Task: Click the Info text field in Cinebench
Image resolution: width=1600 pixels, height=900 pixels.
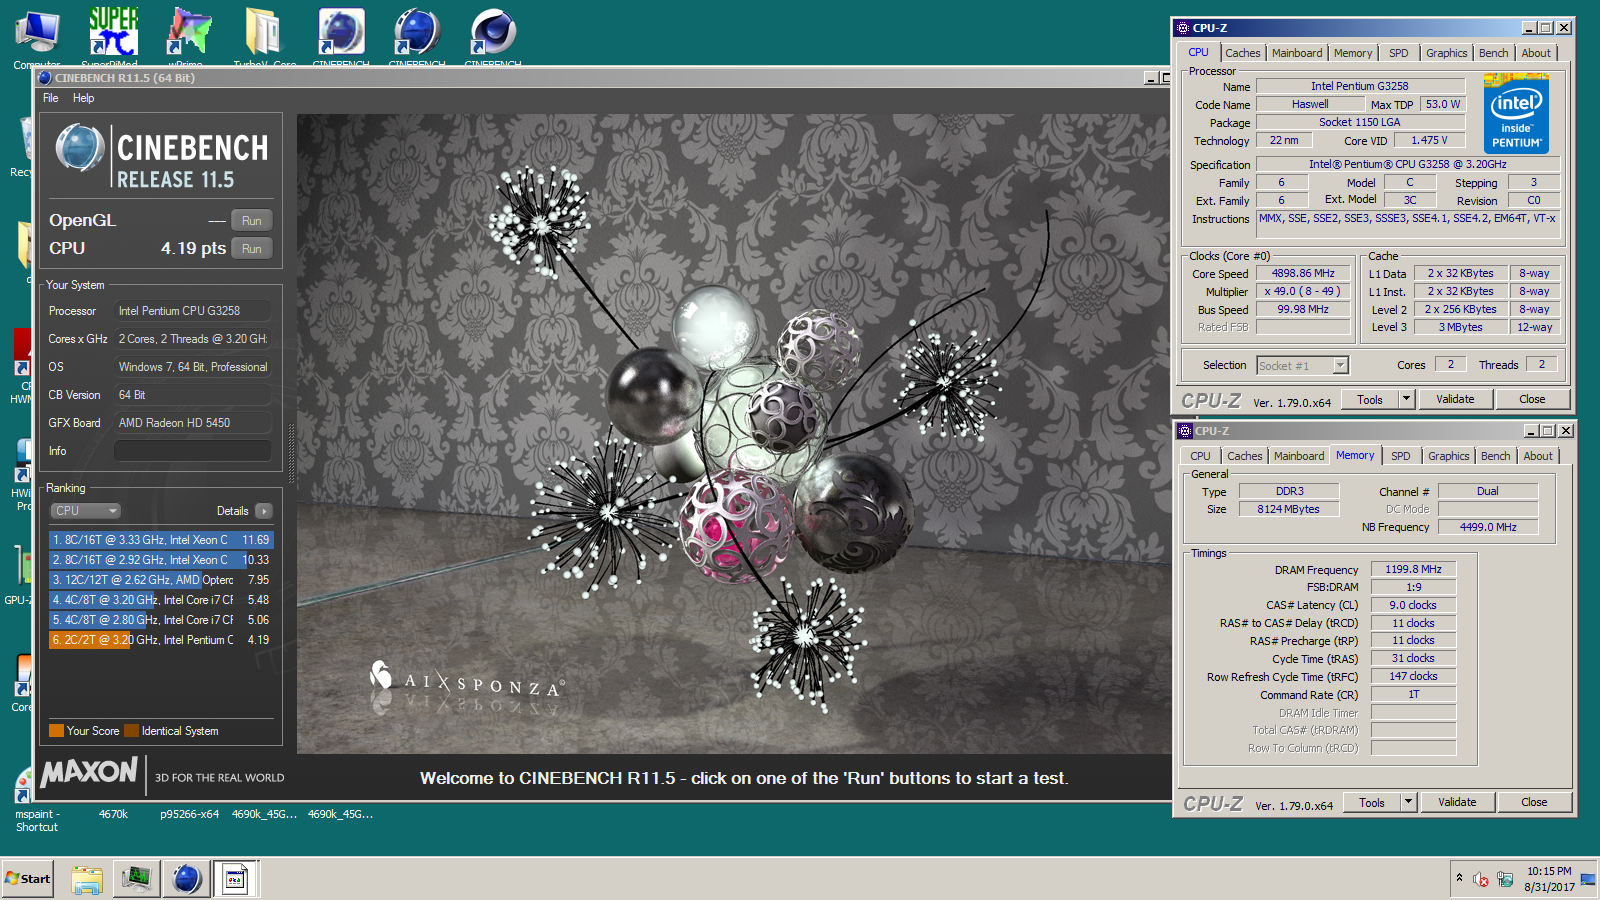Action: pyautogui.click(x=192, y=451)
